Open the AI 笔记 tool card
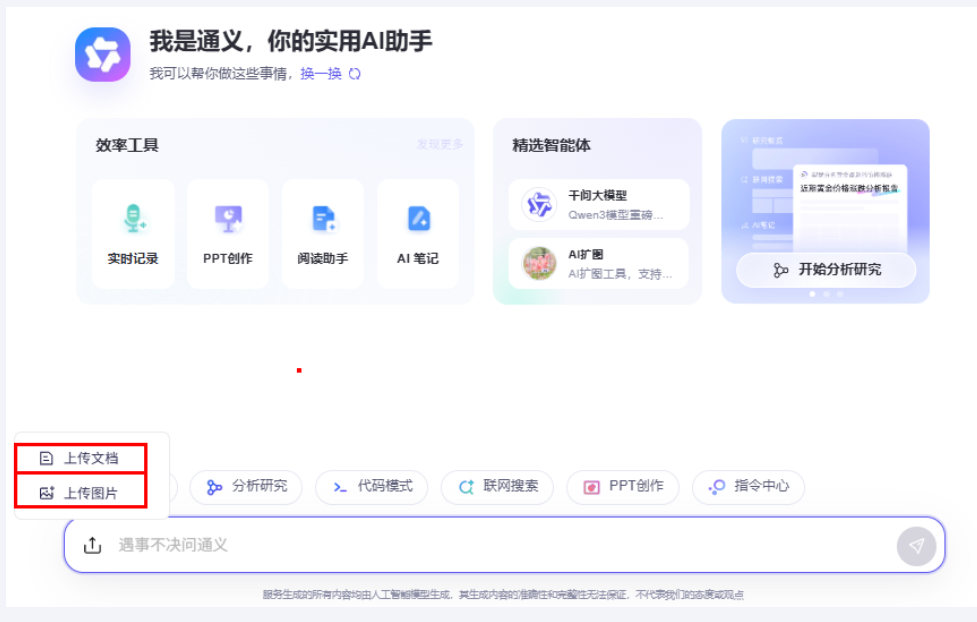Viewport: 977px width, 622px height. point(418,234)
